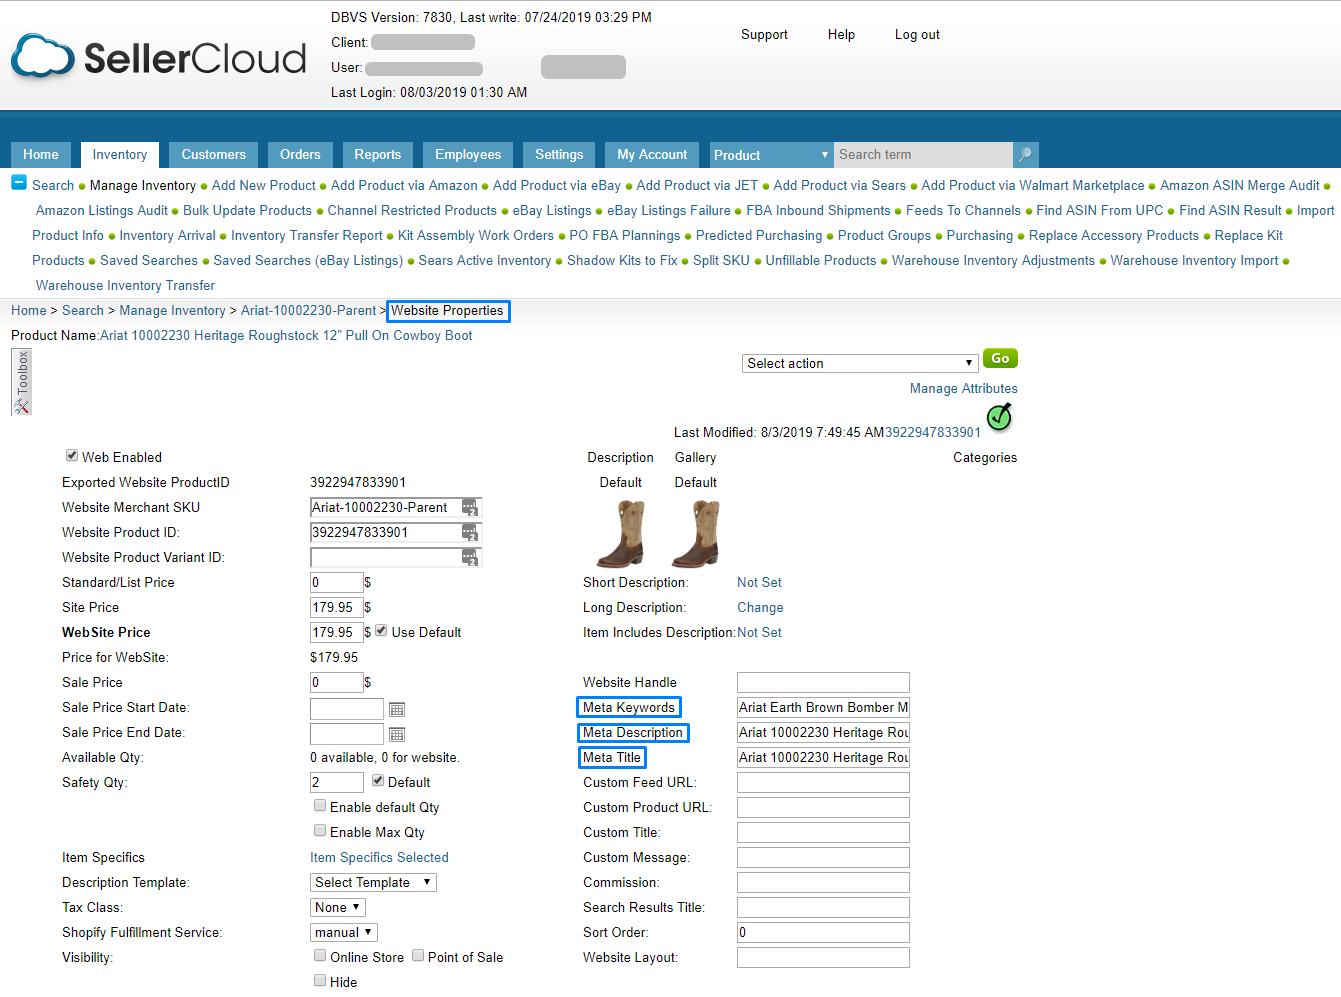Click the green Go button
The image size is (1341, 997).
[1000, 358]
